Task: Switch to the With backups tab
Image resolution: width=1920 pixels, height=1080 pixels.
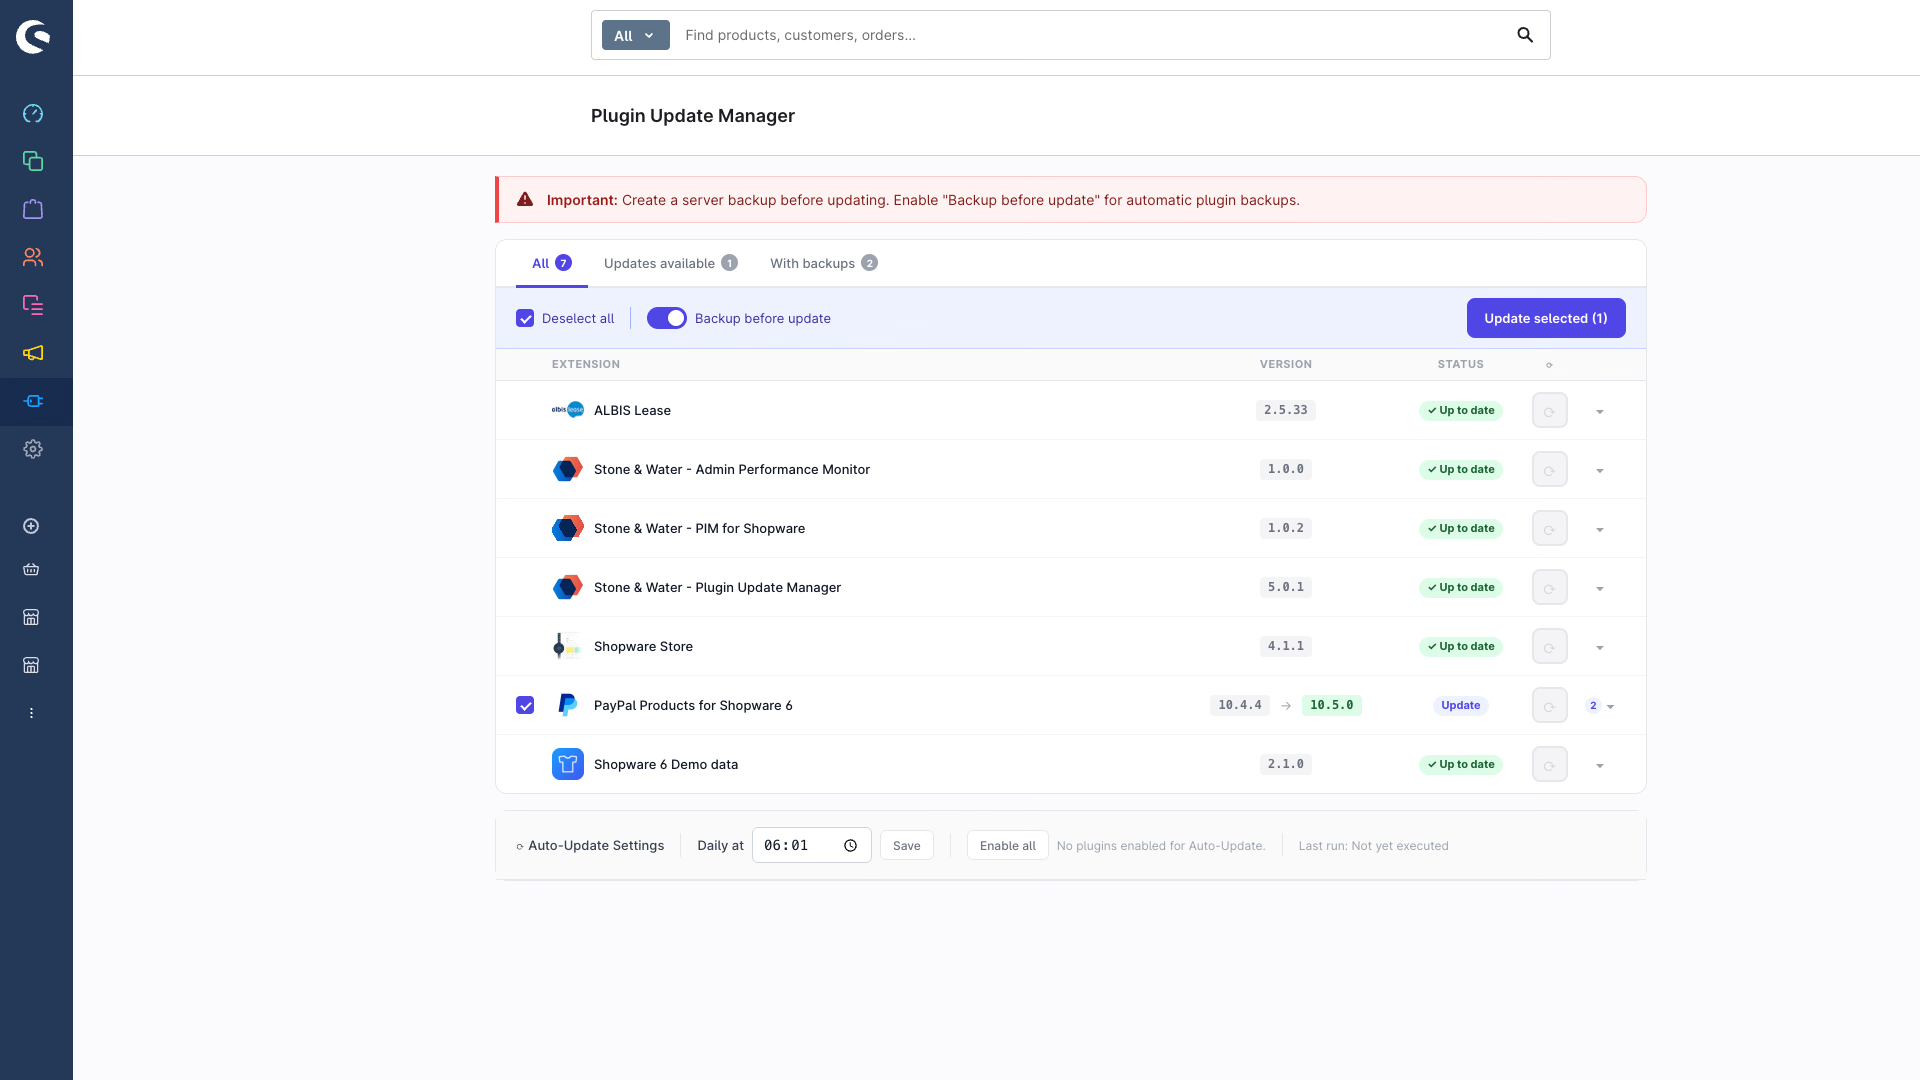Action: pos(823,263)
